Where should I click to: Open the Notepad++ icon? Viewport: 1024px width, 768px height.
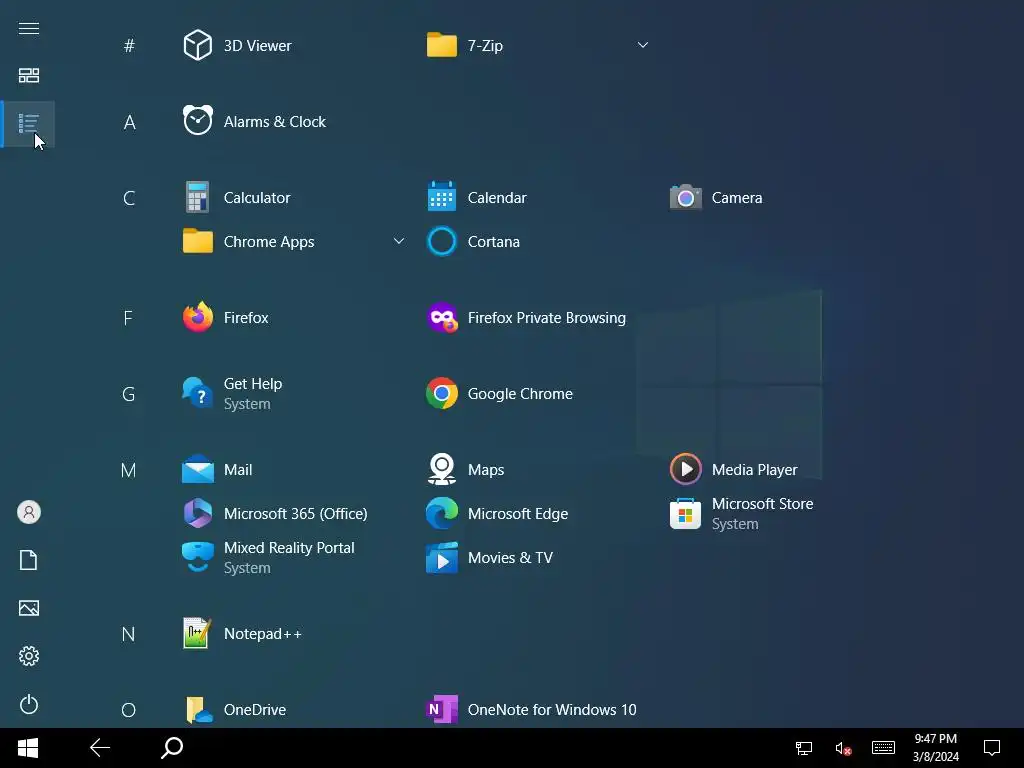pos(197,633)
